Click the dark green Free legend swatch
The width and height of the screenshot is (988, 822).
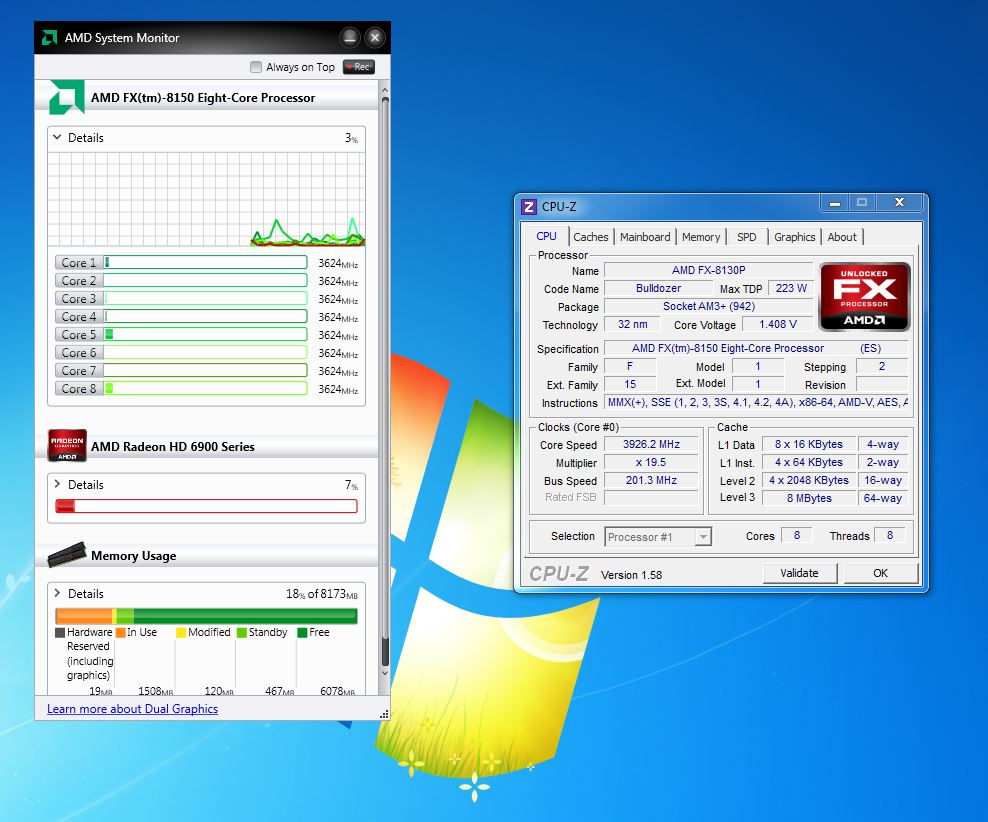click(302, 632)
